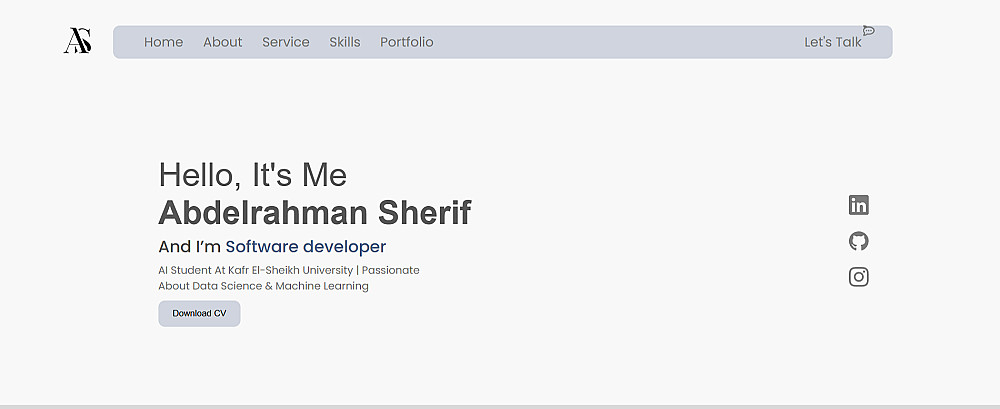
Task: Click the "About Data Science & Machine Learning" line
Action: (263, 286)
